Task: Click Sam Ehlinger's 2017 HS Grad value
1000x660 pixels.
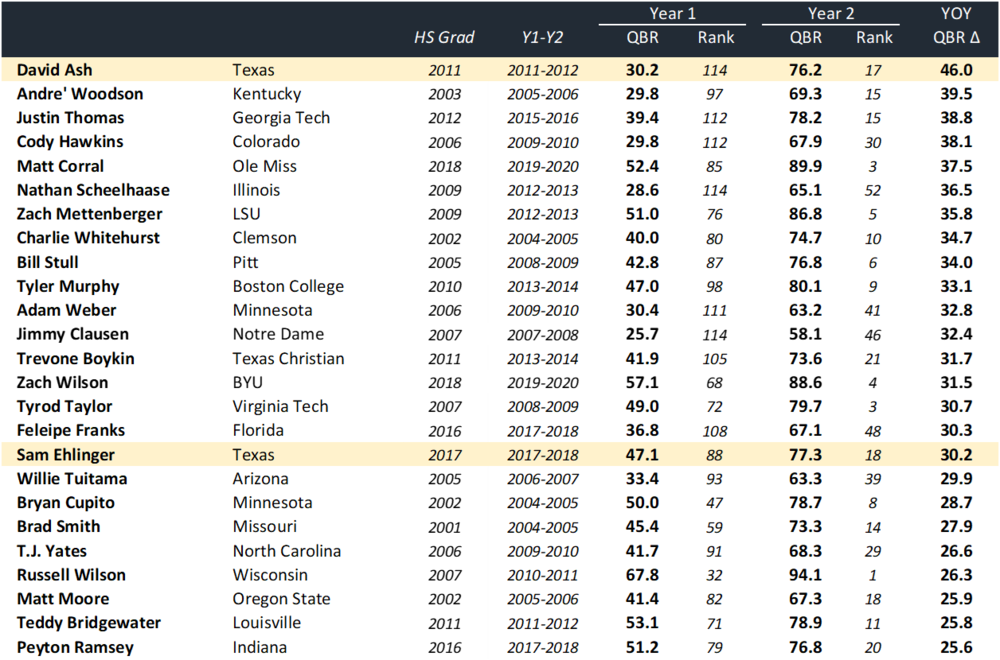Action: click(x=444, y=455)
